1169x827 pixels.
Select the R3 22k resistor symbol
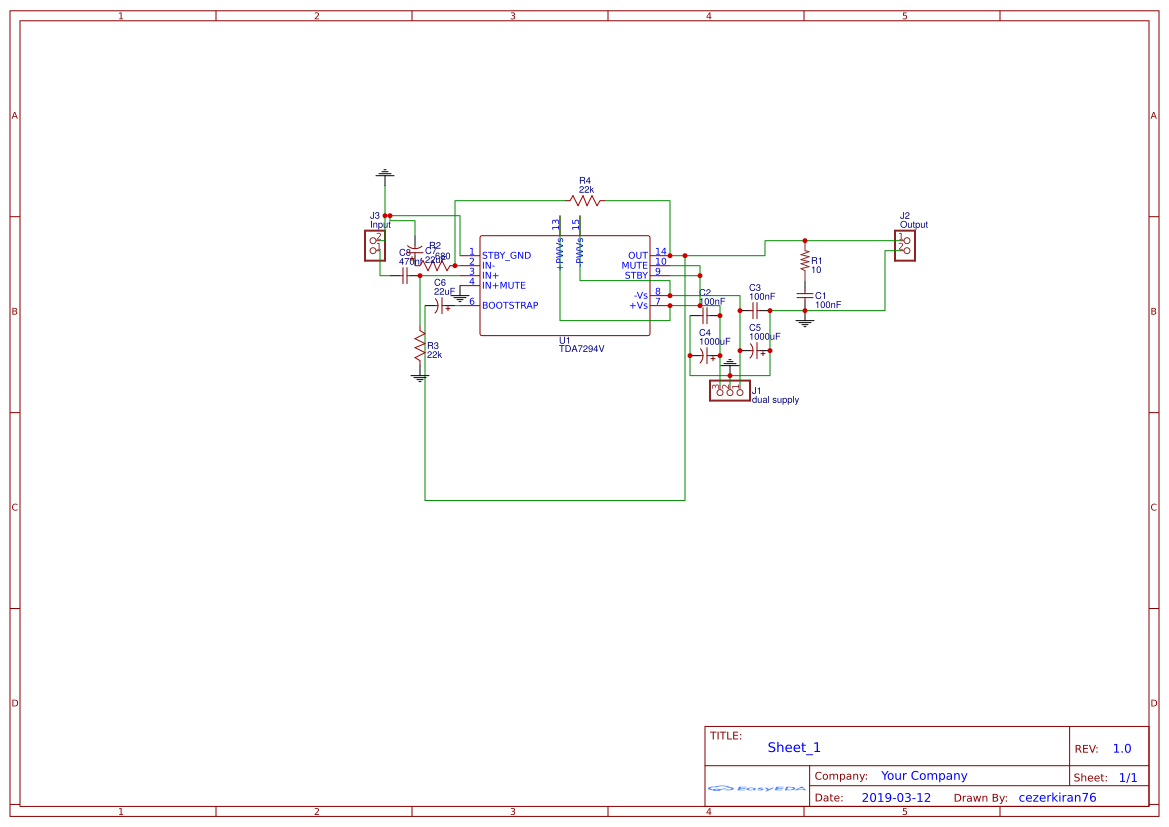point(420,346)
